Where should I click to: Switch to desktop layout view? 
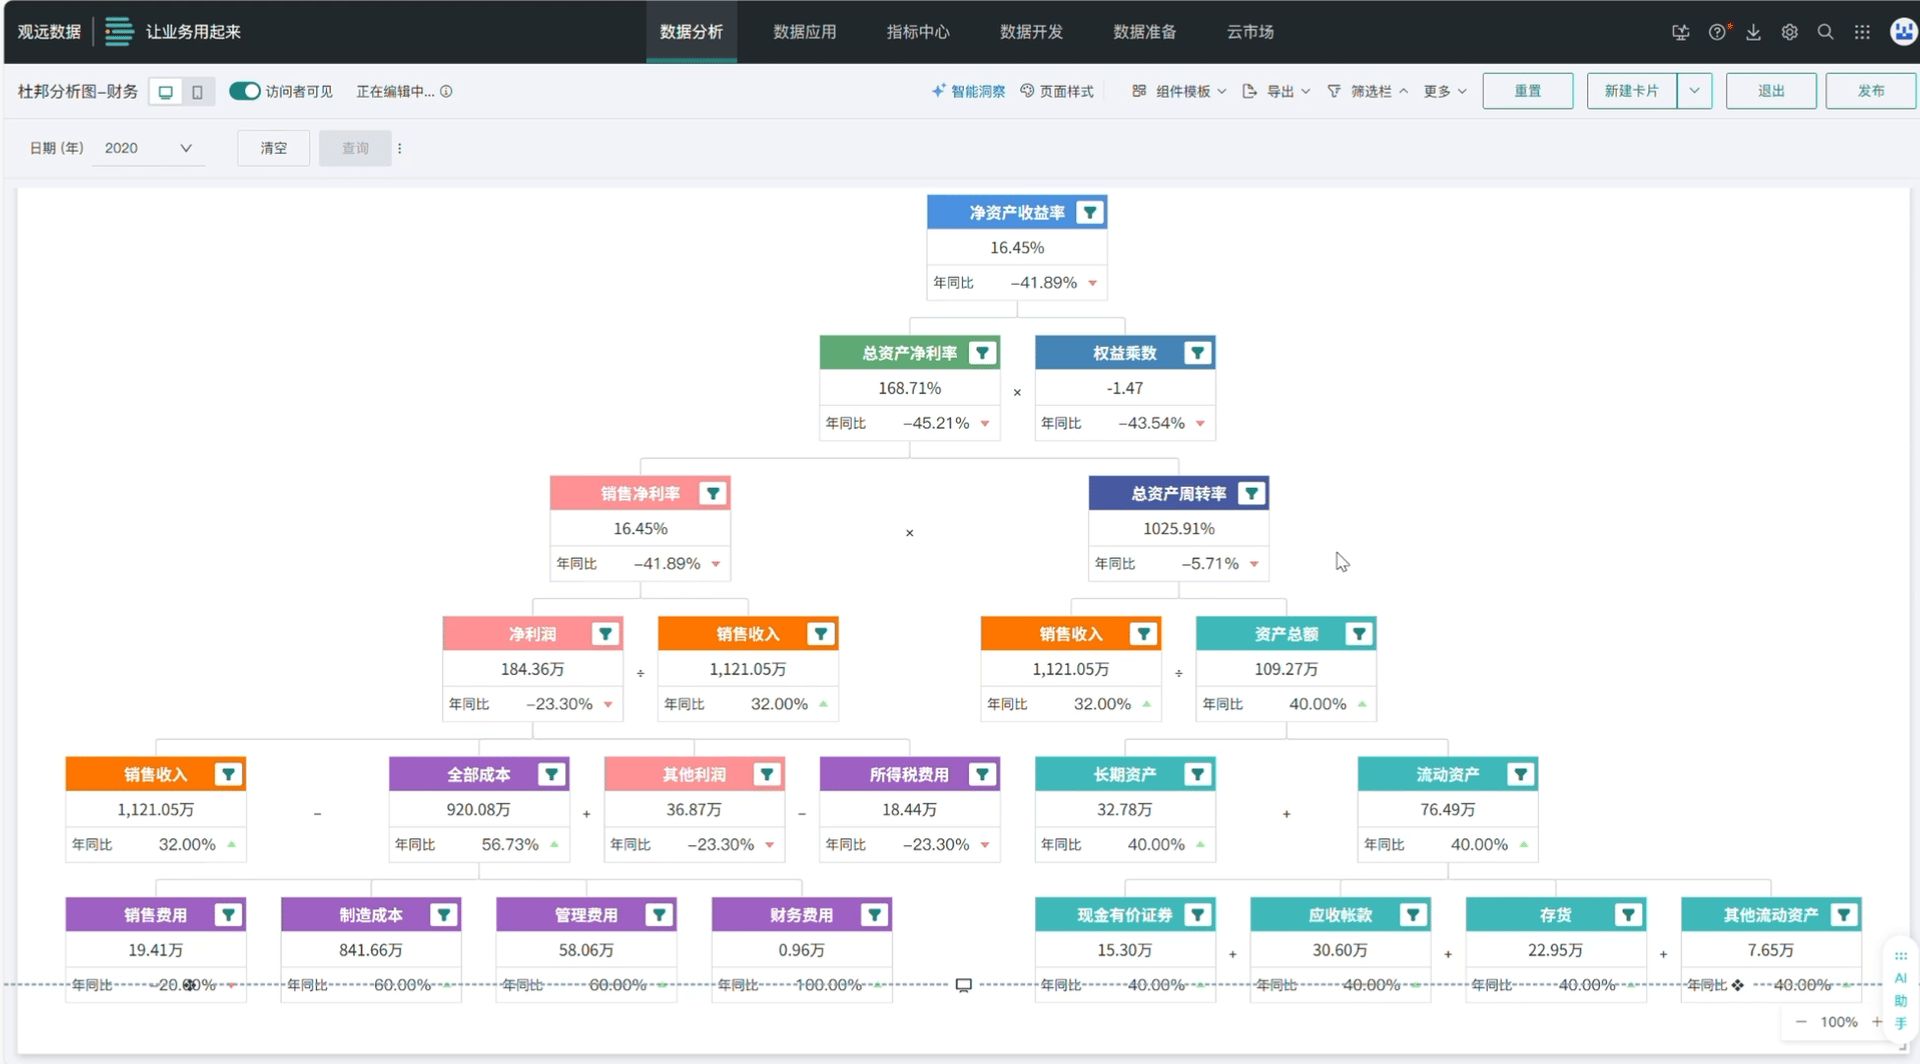(166, 92)
